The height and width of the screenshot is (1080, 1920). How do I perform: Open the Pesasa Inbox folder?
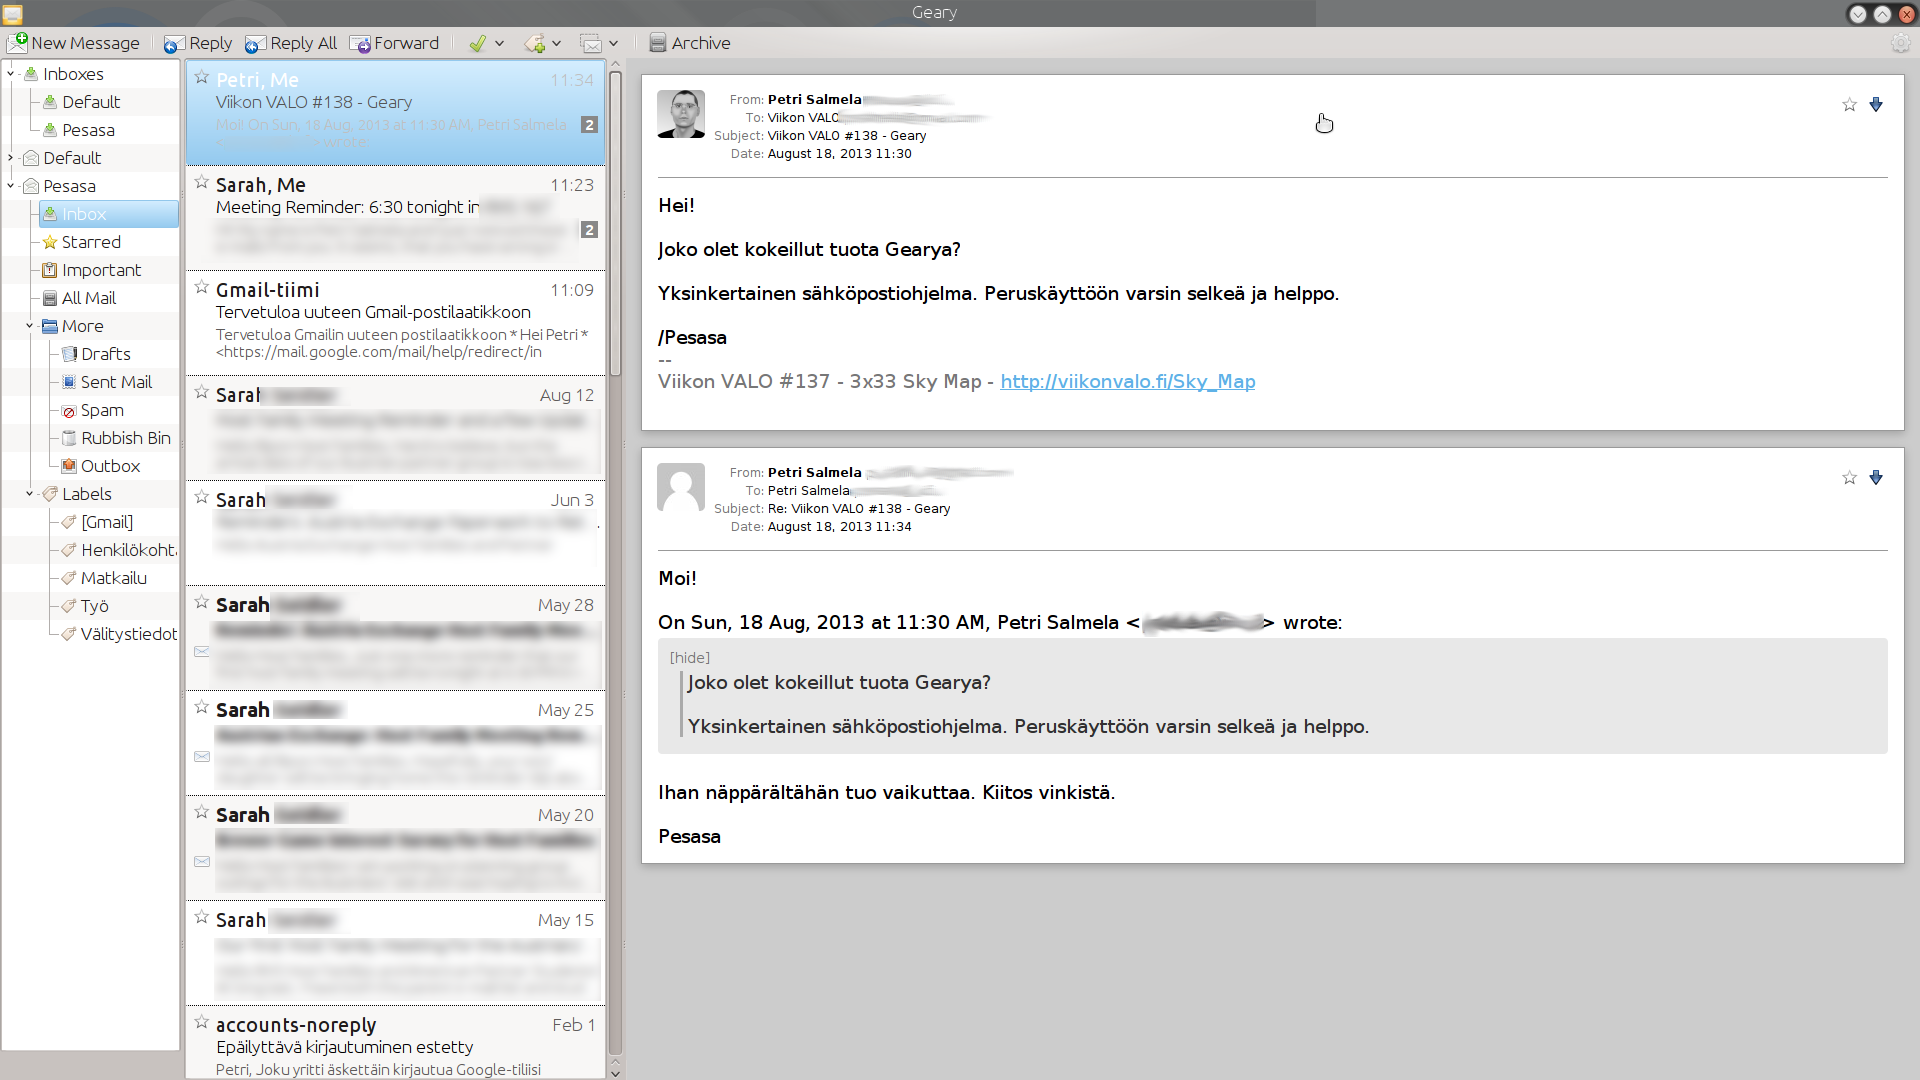tap(109, 214)
